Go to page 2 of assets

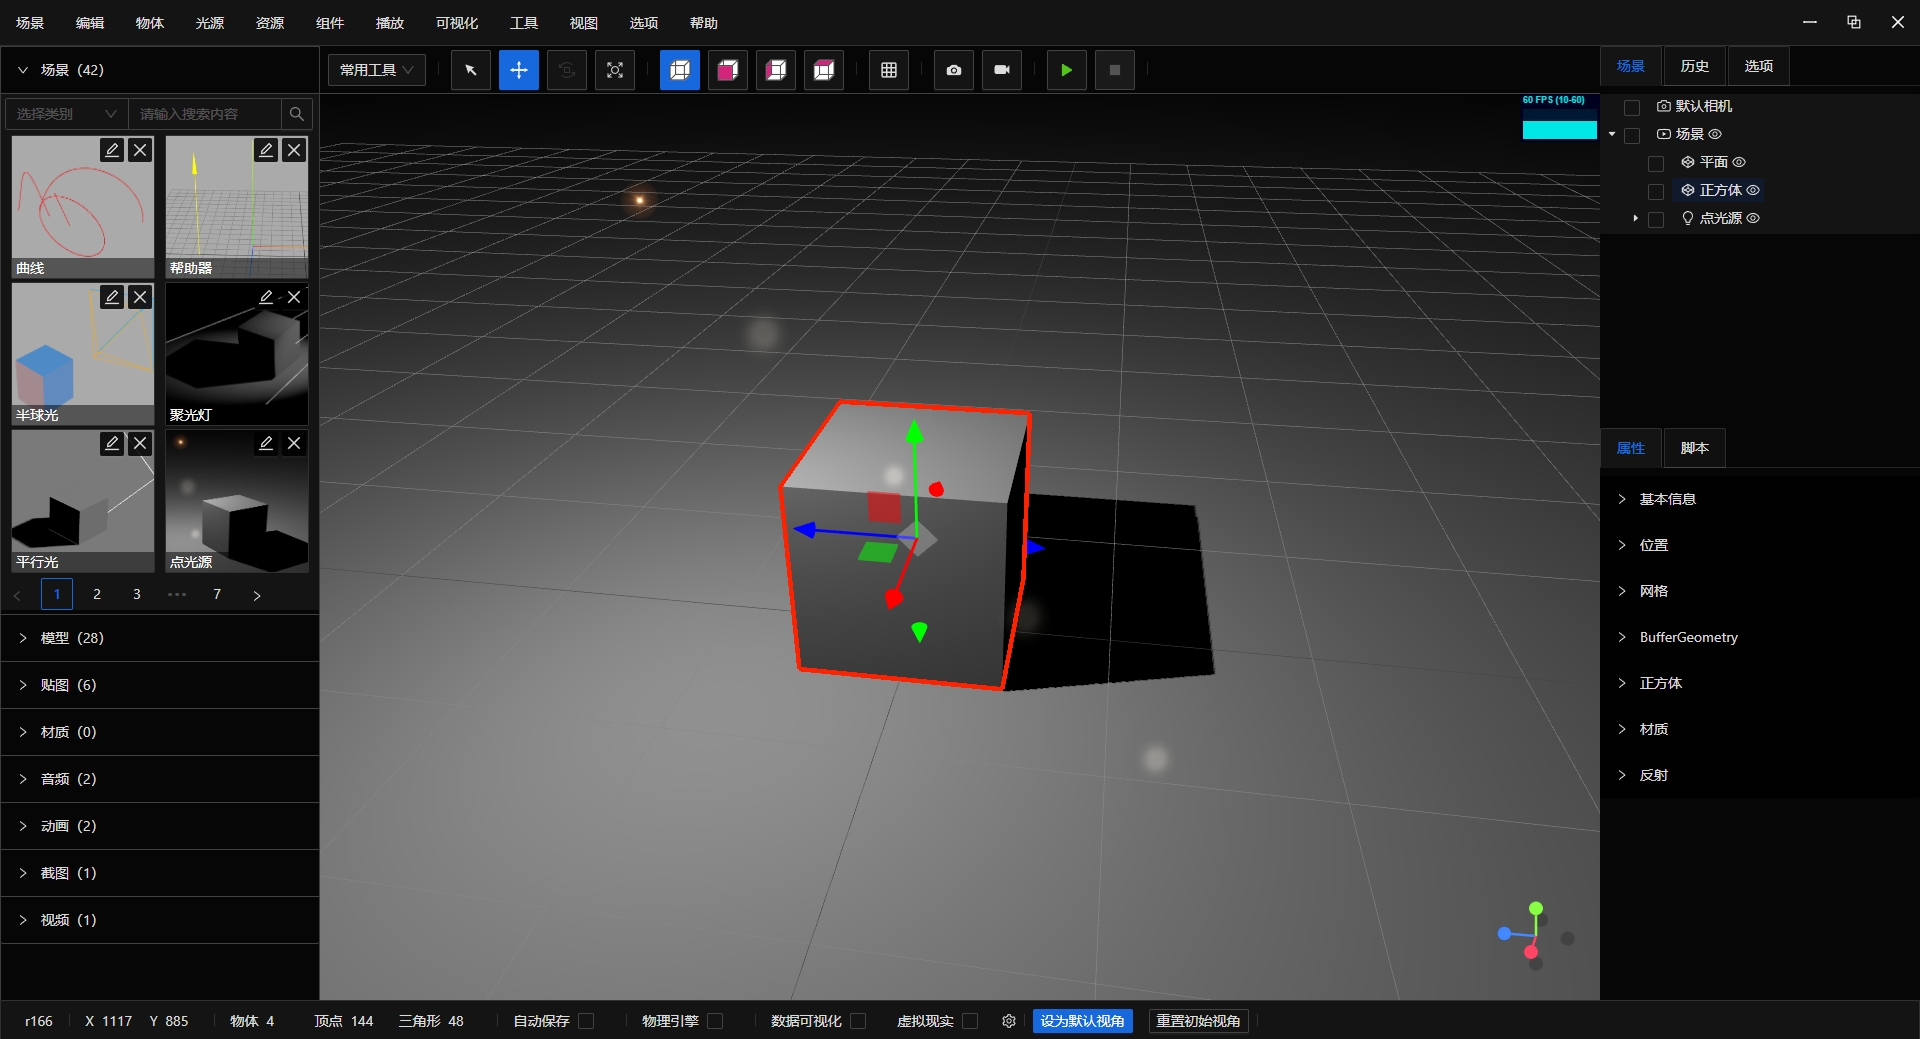click(x=97, y=594)
